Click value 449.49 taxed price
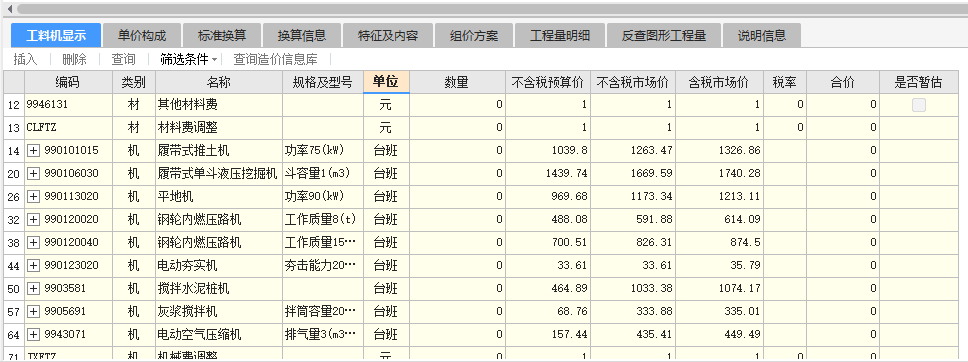This screenshot has width=968, height=362. pyautogui.click(x=720, y=335)
